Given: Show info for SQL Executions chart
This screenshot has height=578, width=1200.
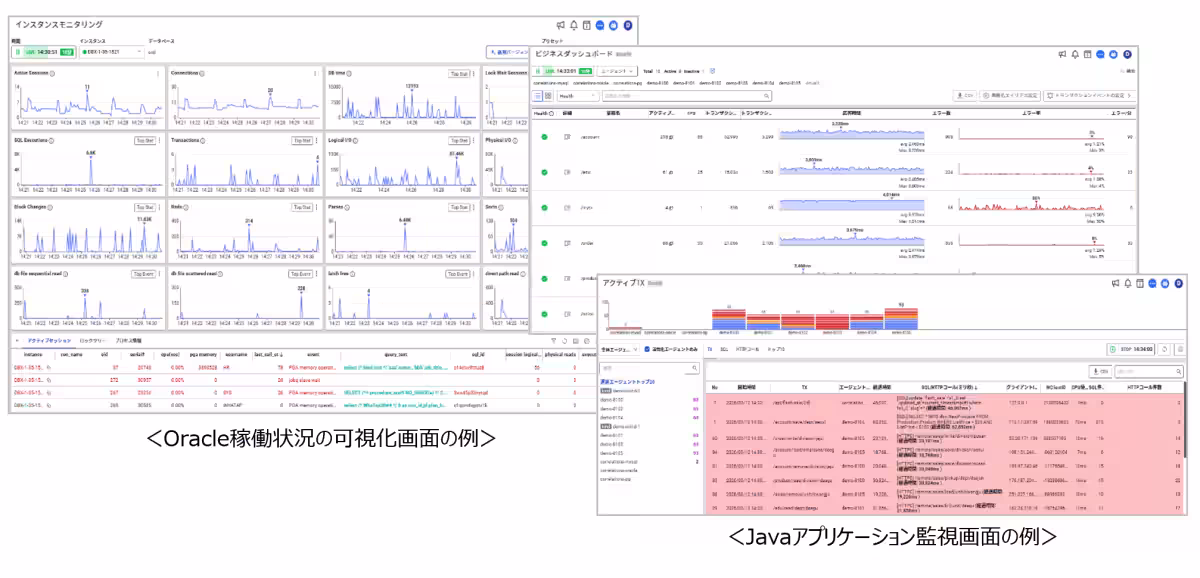Looking at the screenshot, I should pyautogui.click(x=51, y=141).
